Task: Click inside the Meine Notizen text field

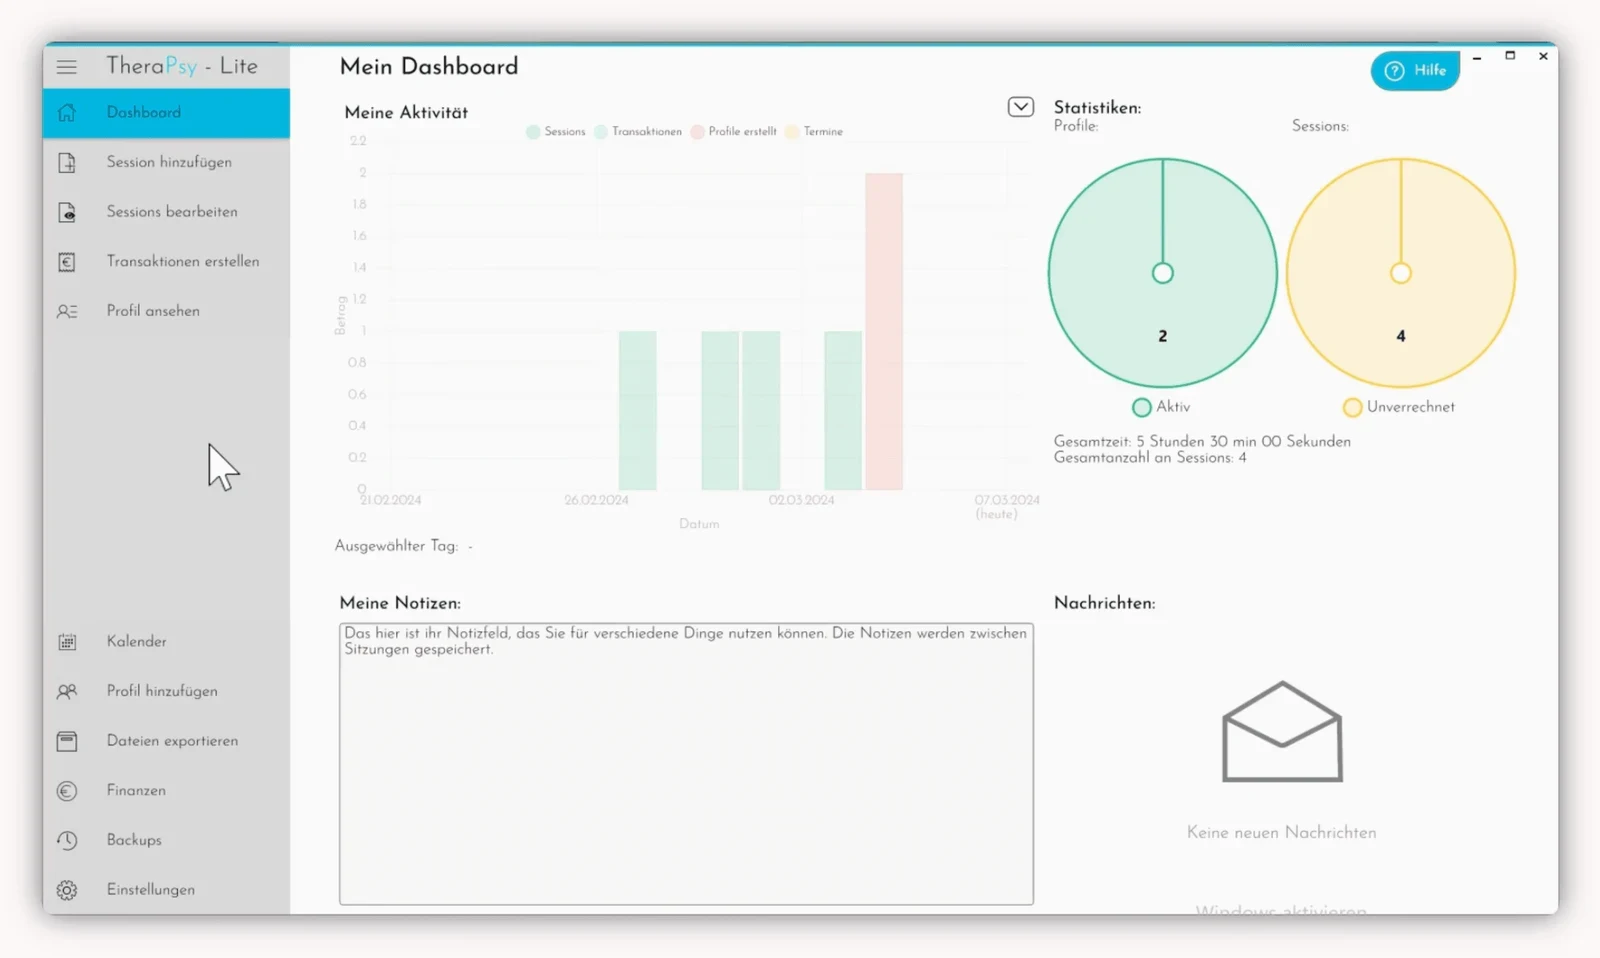Action: tap(686, 764)
